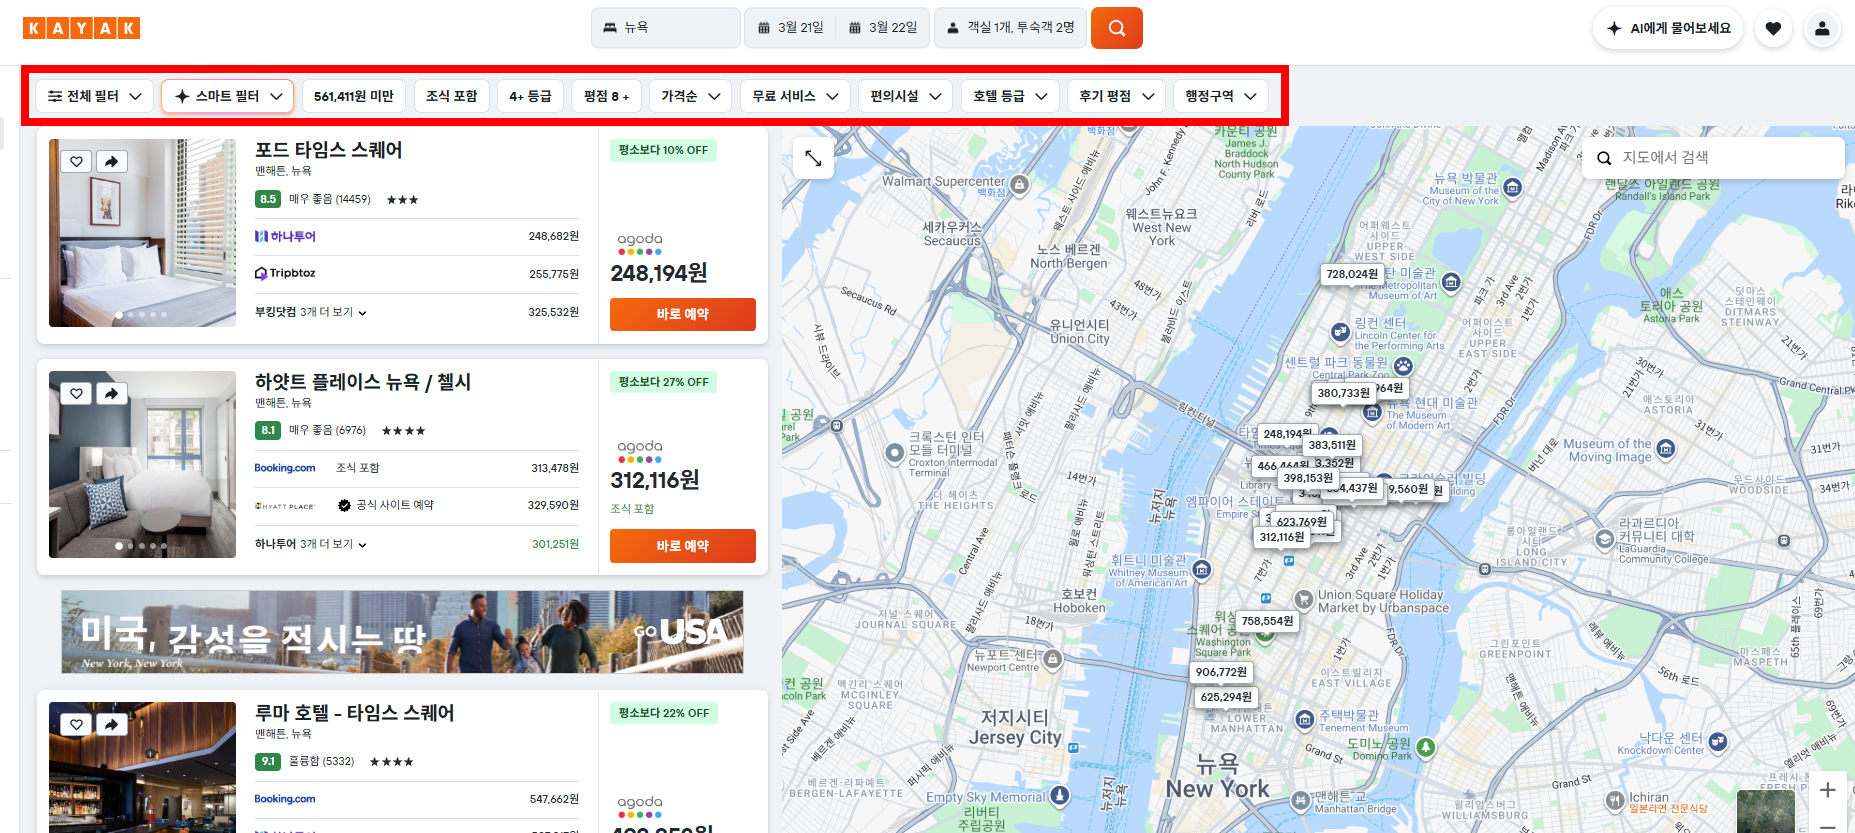Expand 호텔 등급 dropdown
Image resolution: width=1855 pixels, height=833 pixels.
point(1010,96)
